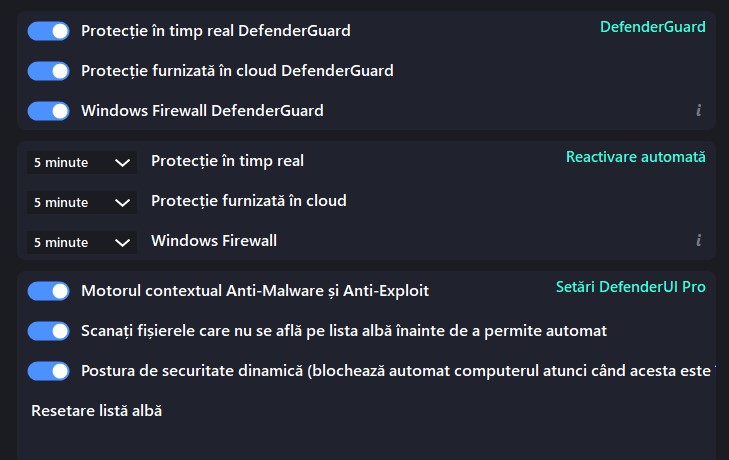Click the Reactivare automată heading

(x=635, y=157)
